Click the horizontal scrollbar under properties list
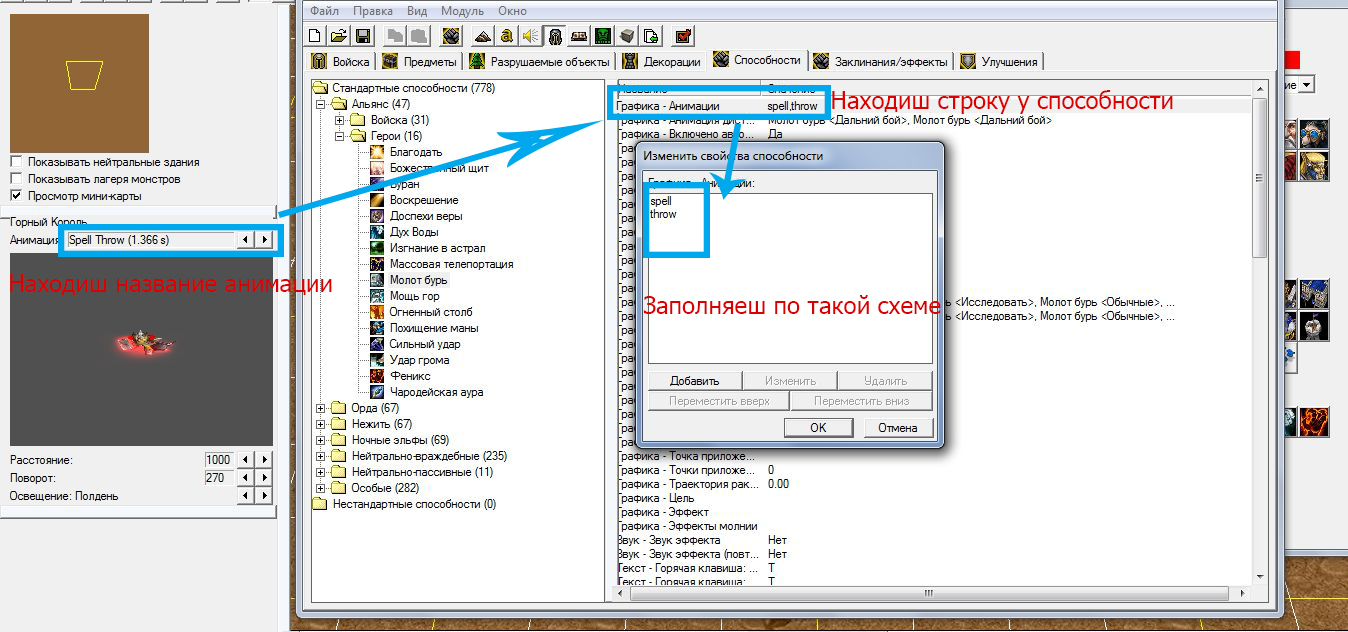Screen dimensions: 1348x632 927,594
